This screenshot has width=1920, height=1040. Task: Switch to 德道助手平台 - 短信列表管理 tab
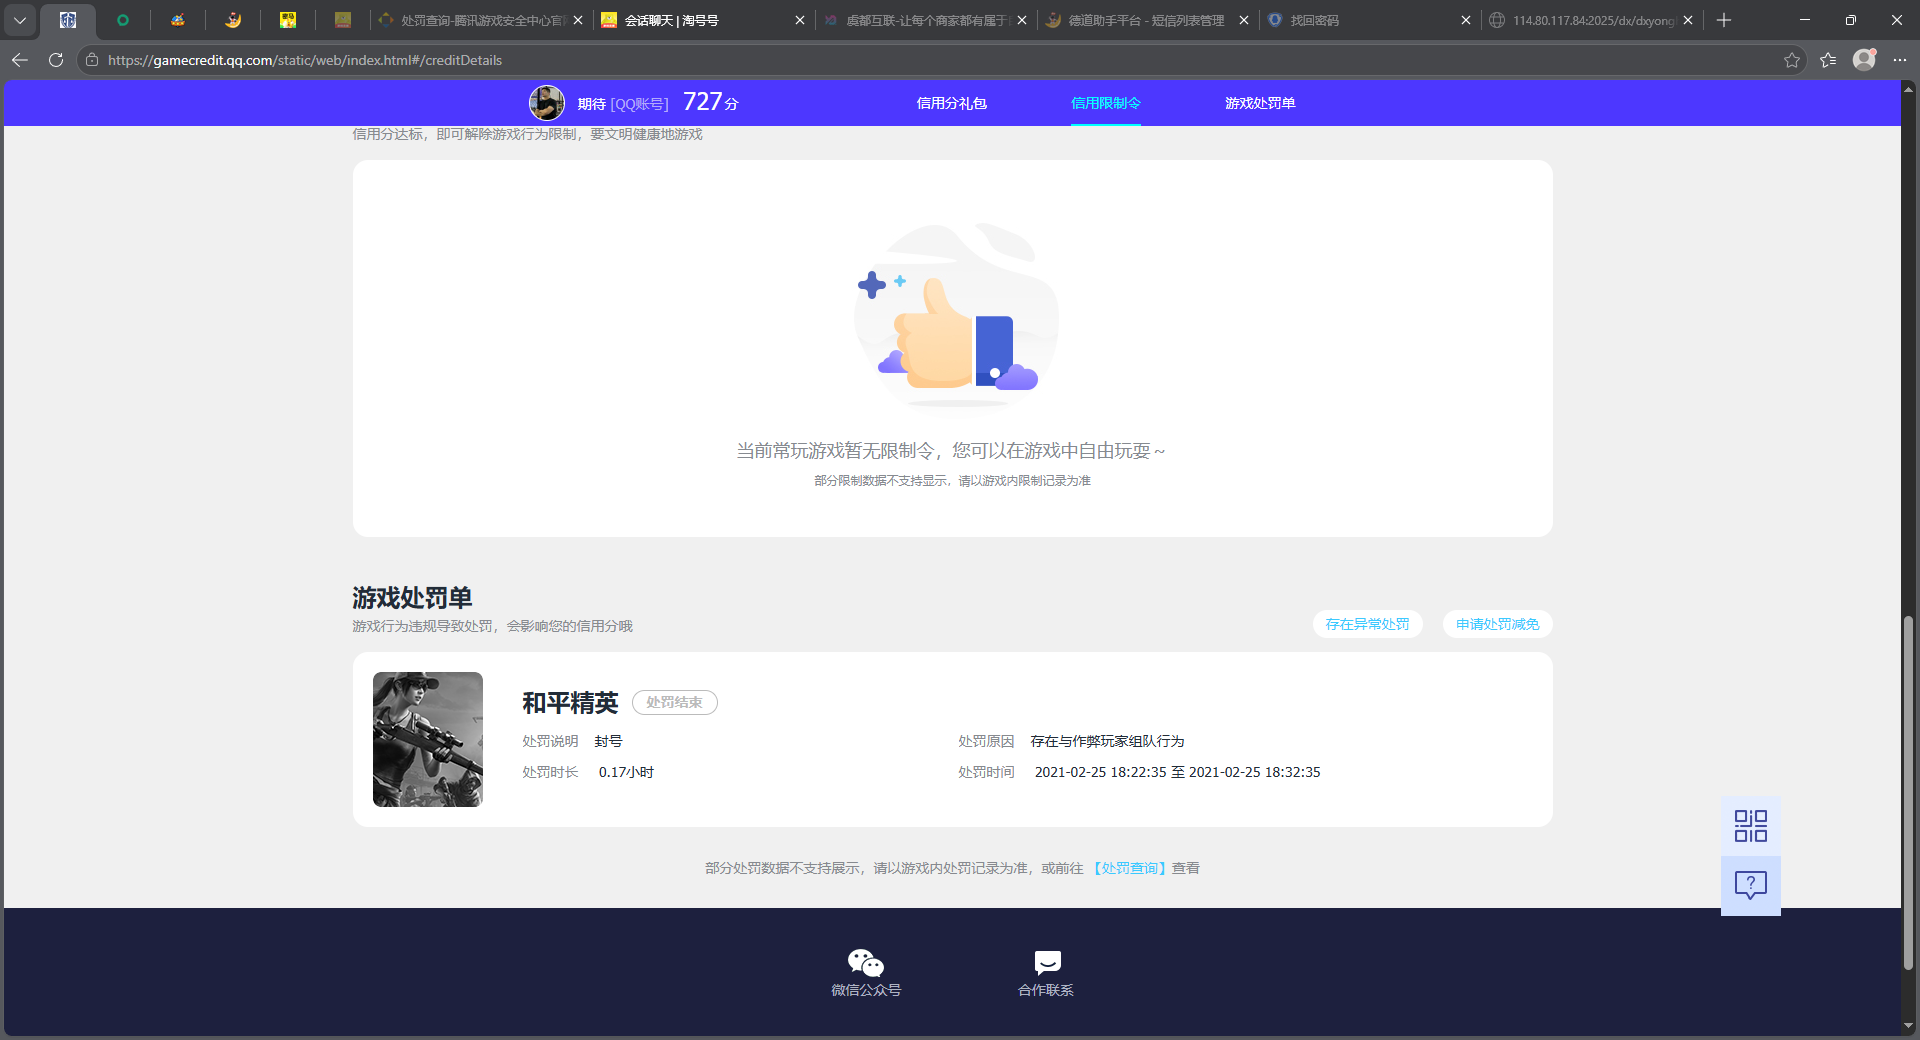pyautogui.click(x=1146, y=20)
